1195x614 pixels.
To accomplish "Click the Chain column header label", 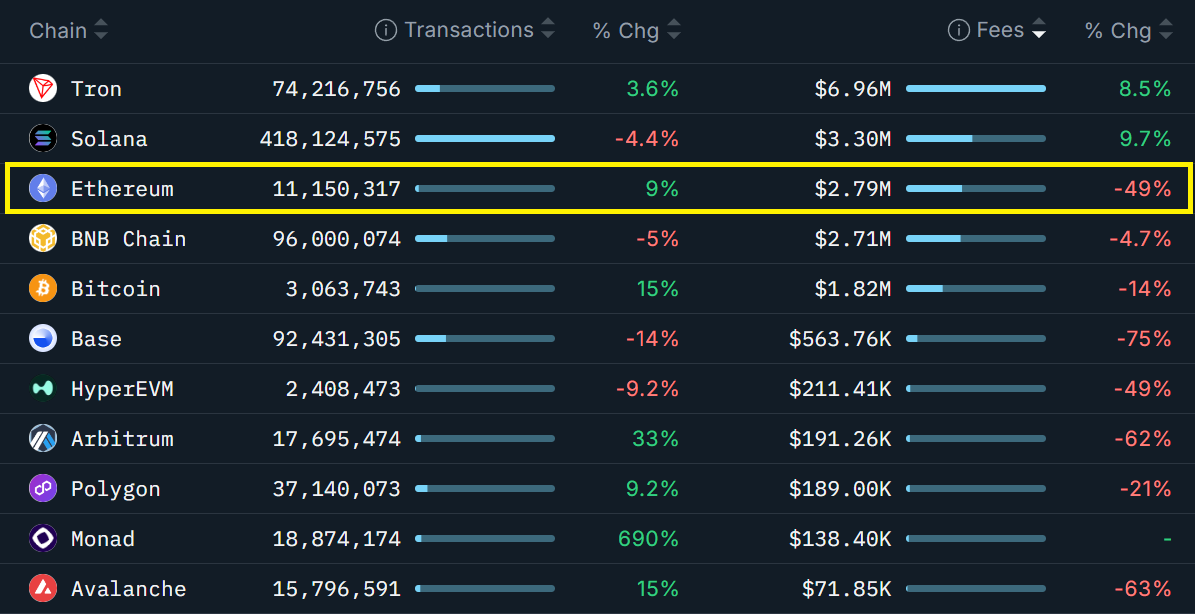I will click(58, 29).
